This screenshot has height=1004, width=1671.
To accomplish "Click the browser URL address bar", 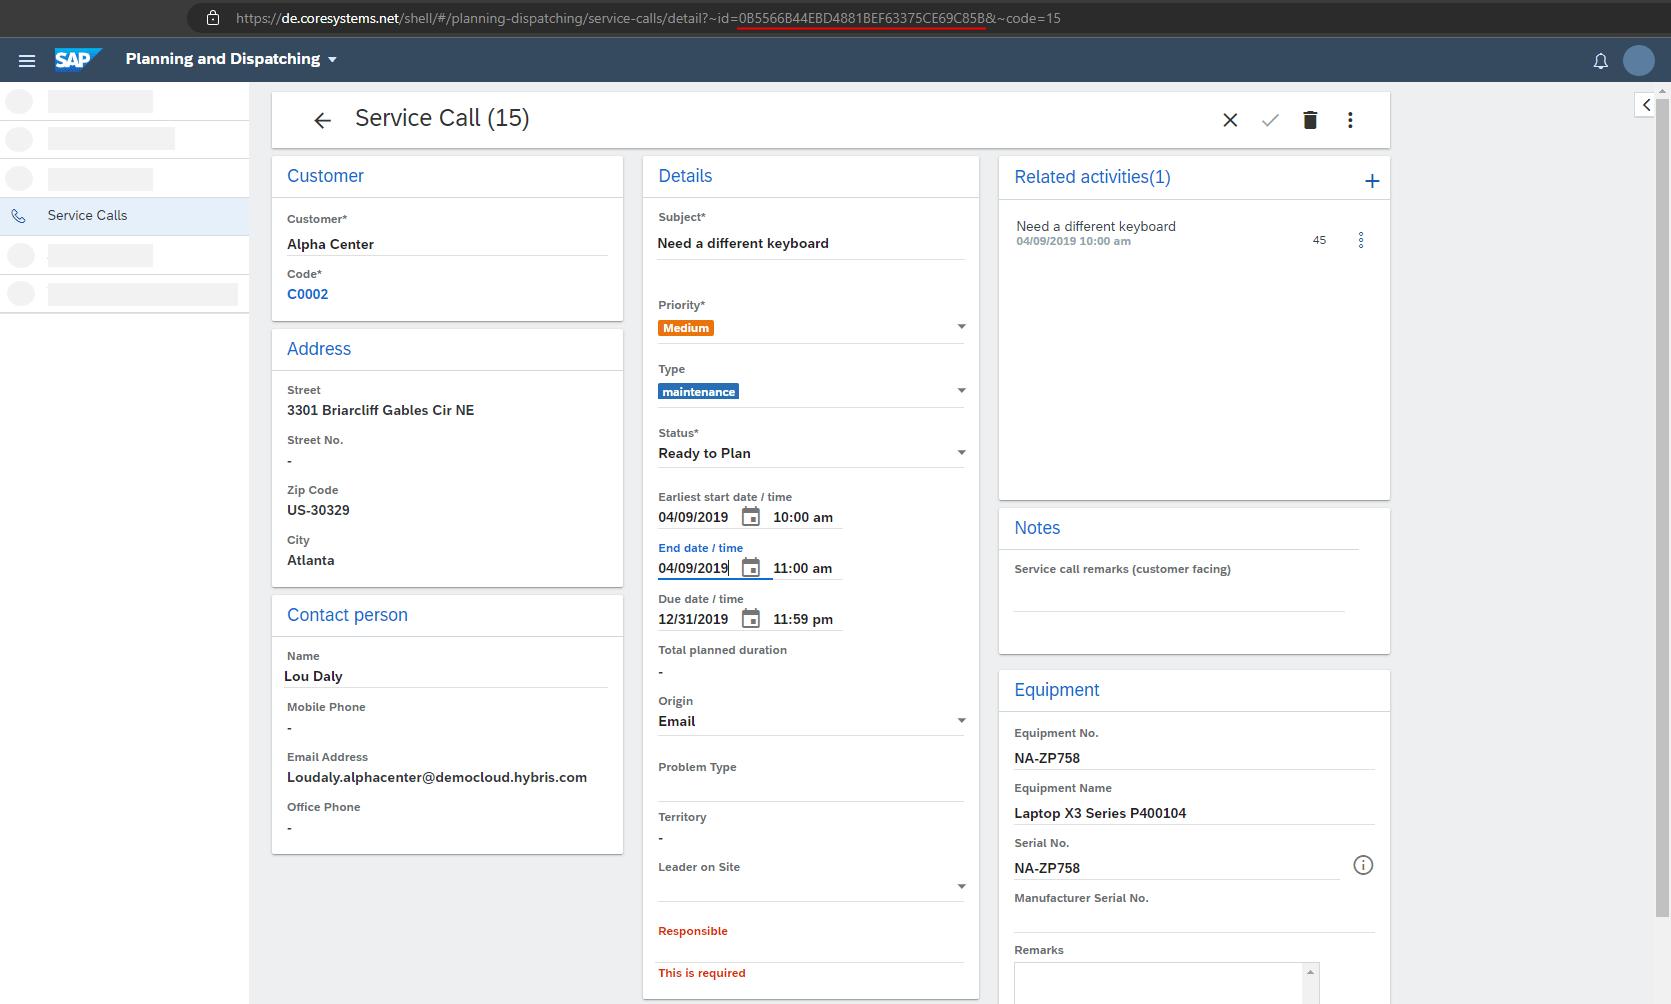I will tap(648, 18).
